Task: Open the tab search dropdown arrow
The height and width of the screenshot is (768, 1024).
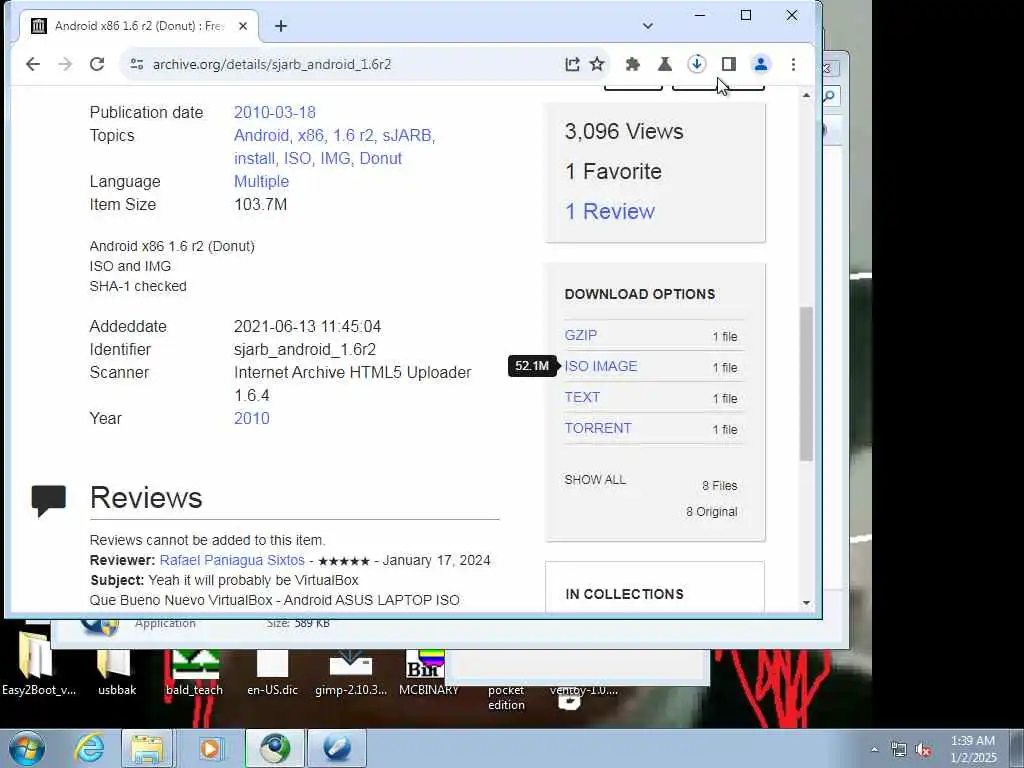Action: click(x=647, y=25)
